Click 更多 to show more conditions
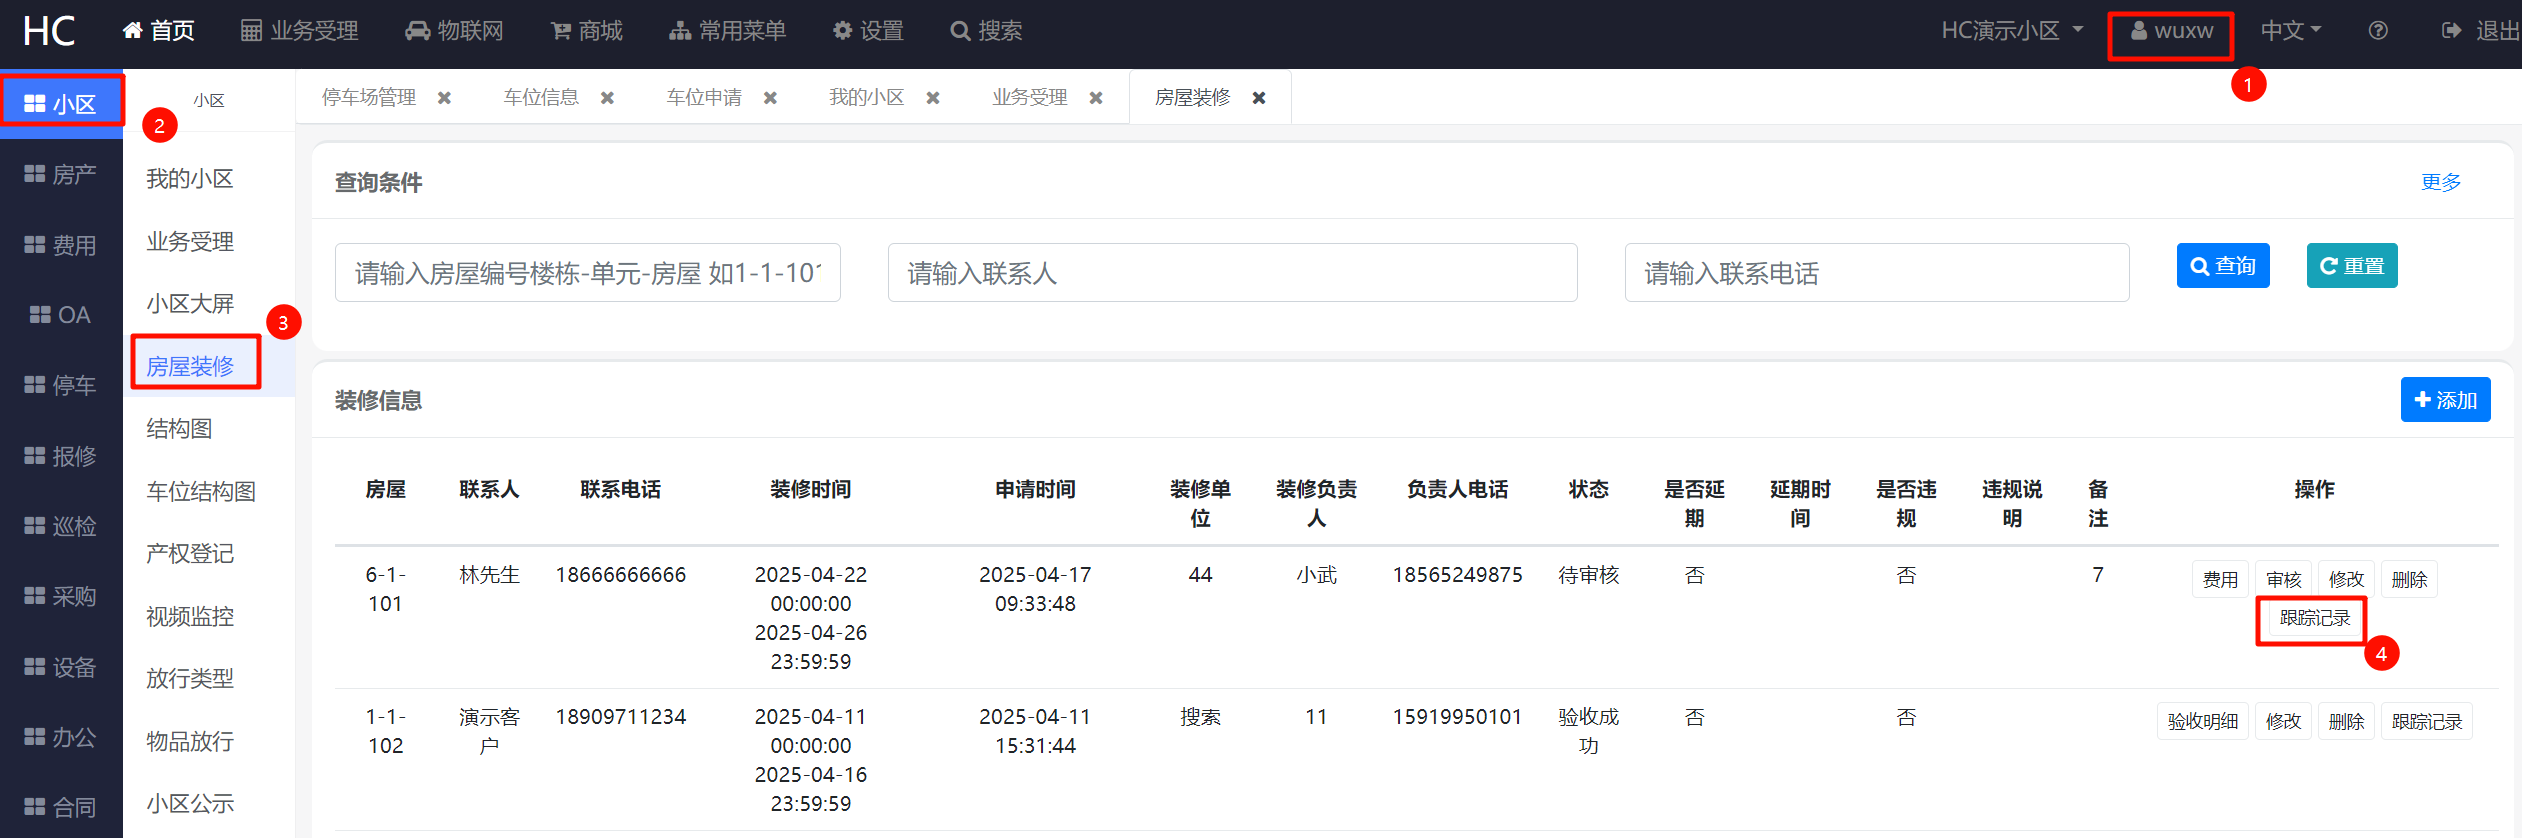Image resolution: width=2522 pixels, height=838 pixels. [x=2441, y=182]
